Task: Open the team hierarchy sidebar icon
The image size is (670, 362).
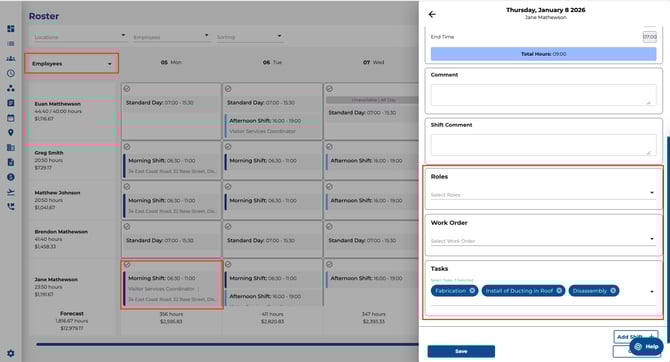Action: tap(11, 59)
